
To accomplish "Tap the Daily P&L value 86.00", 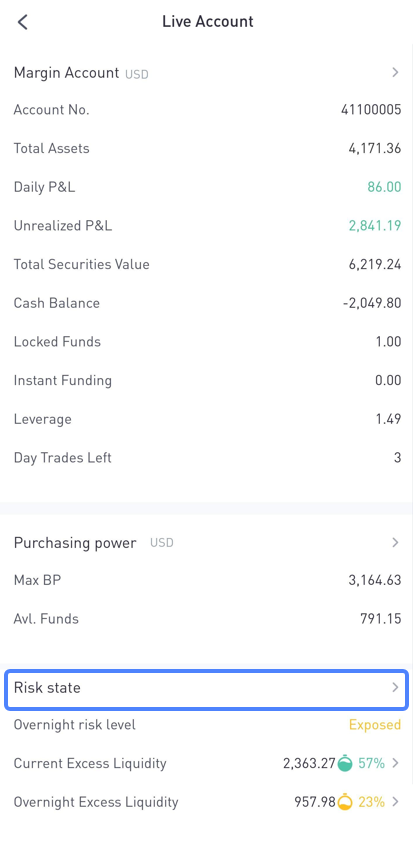I will coord(384,187).
